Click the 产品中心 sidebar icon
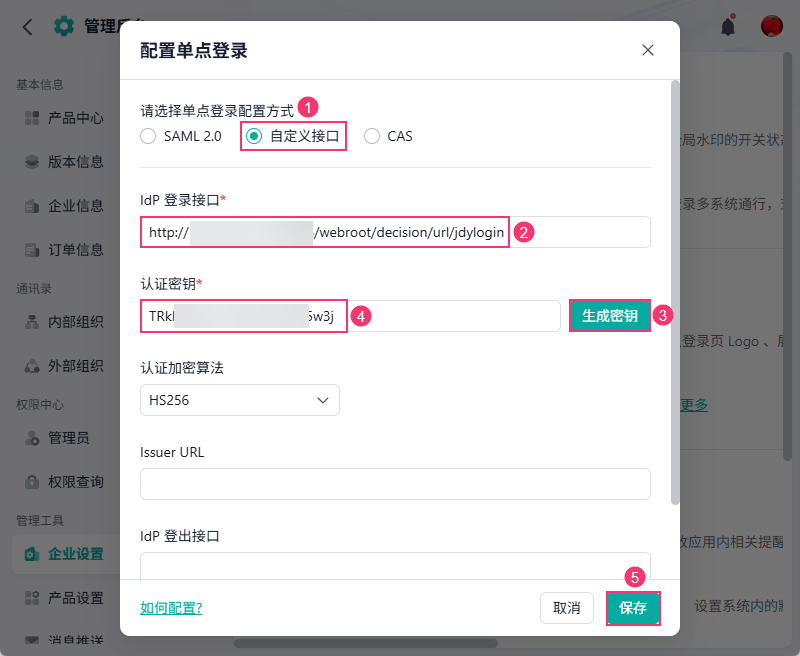The height and width of the screenshot is (656, 800). tap(32, 118)
